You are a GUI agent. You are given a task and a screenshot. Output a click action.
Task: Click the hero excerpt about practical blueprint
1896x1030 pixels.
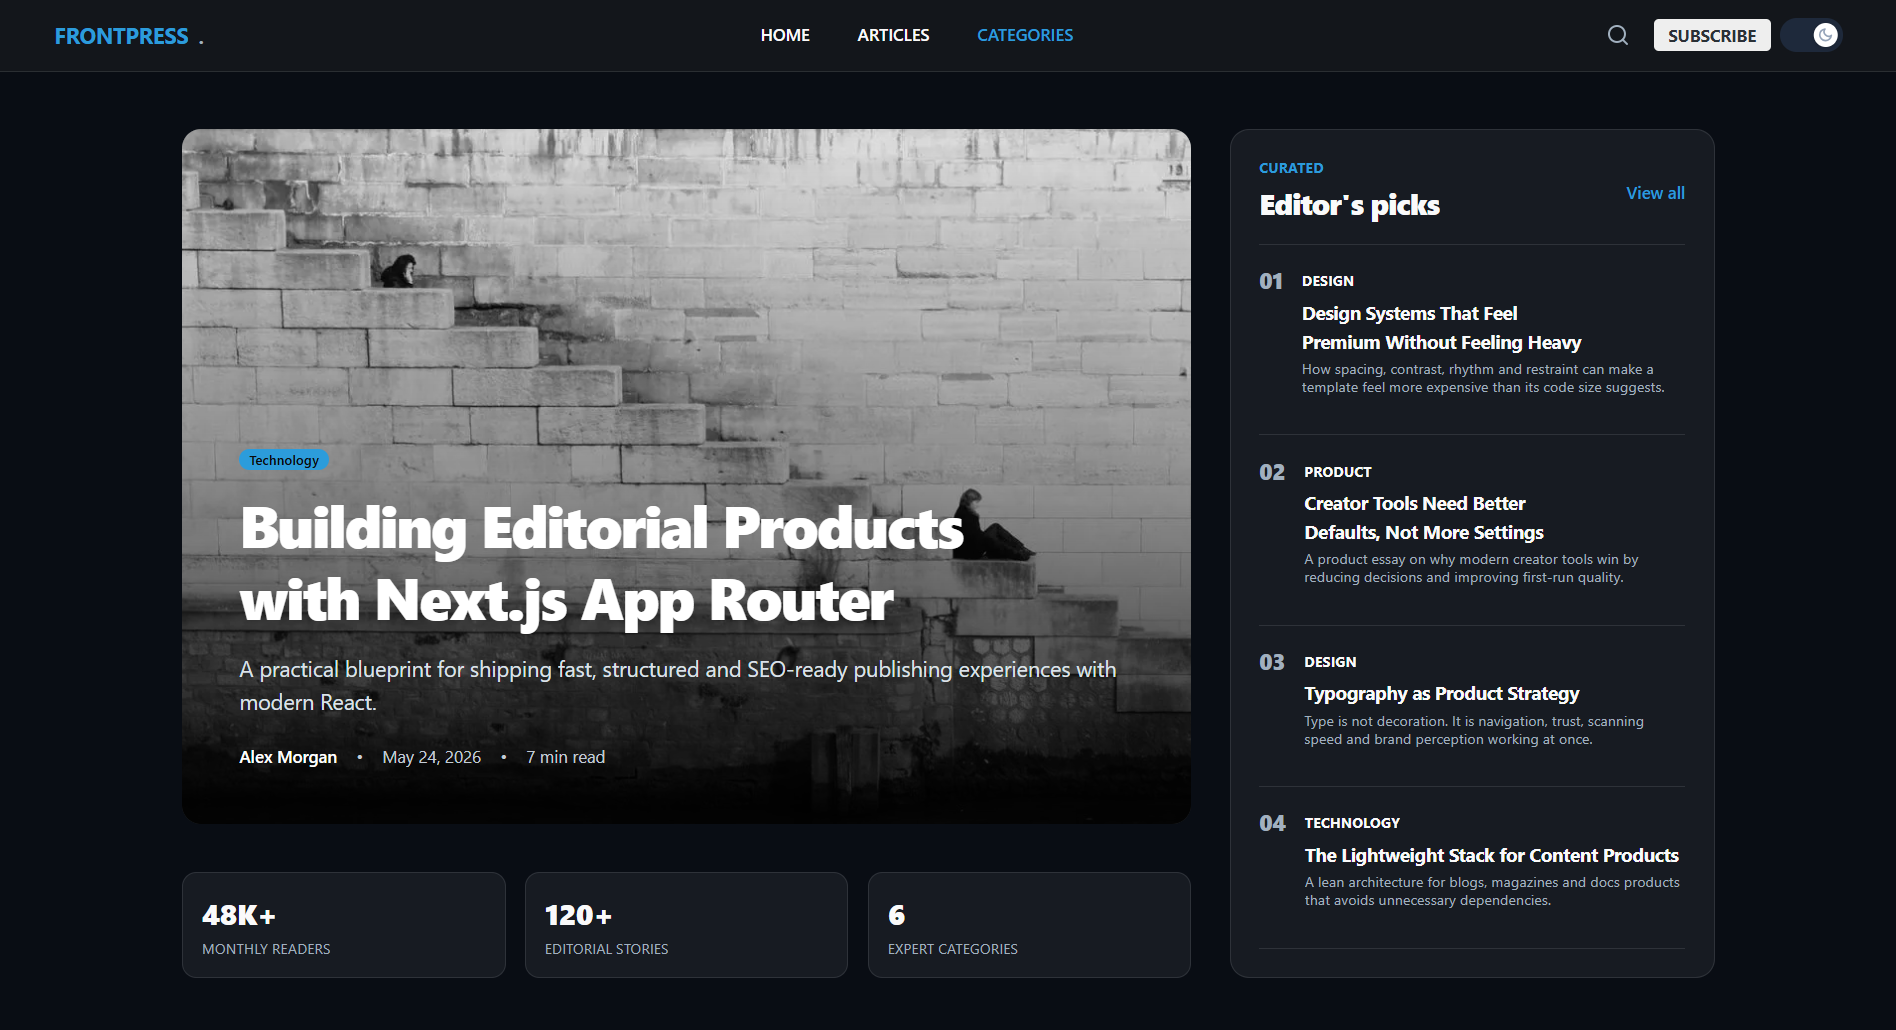pyautogui.click(x=678, y=686)
